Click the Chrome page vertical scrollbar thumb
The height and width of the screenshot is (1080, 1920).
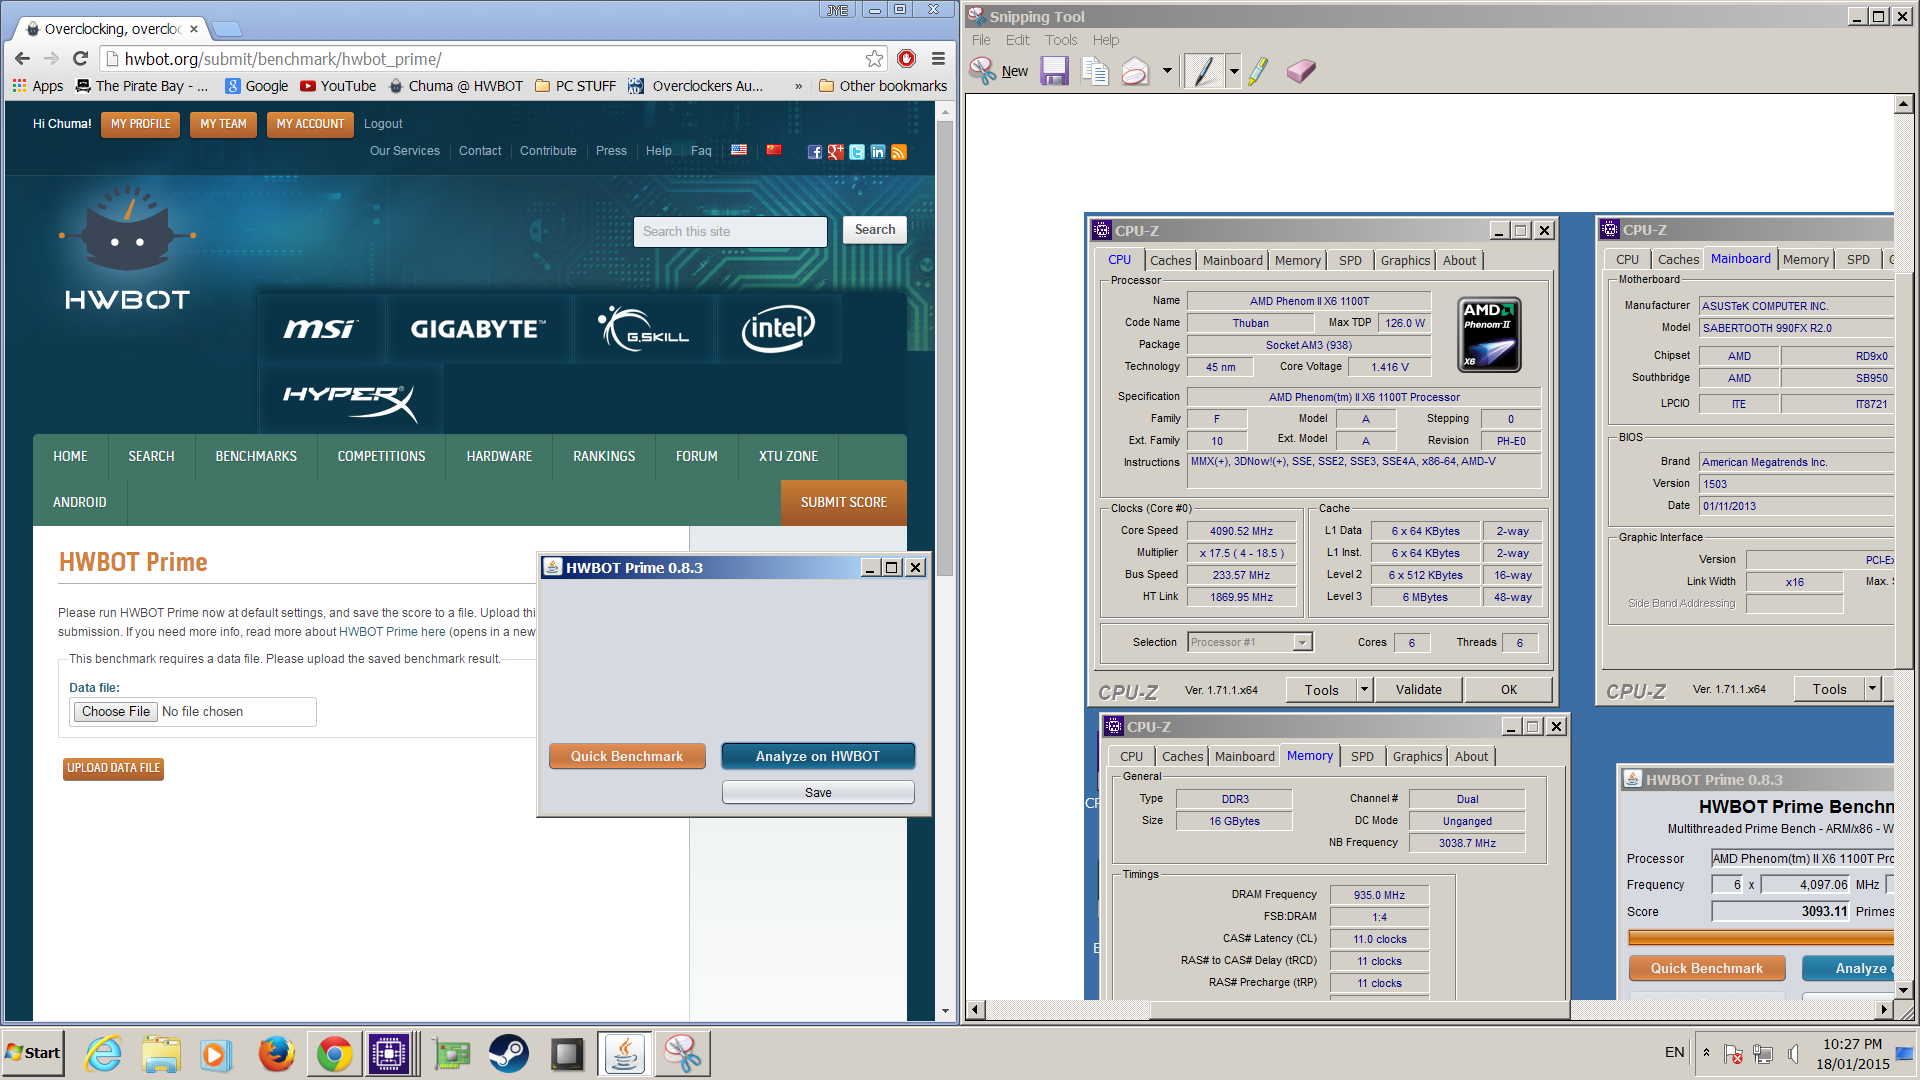(x=945, y=350)
